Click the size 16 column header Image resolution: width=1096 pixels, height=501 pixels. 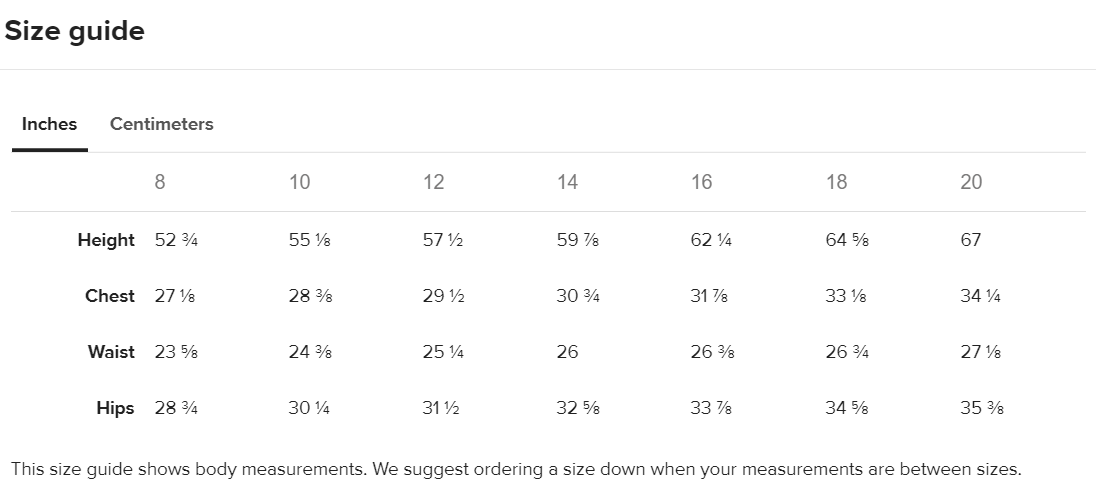[x=701, y=182]
